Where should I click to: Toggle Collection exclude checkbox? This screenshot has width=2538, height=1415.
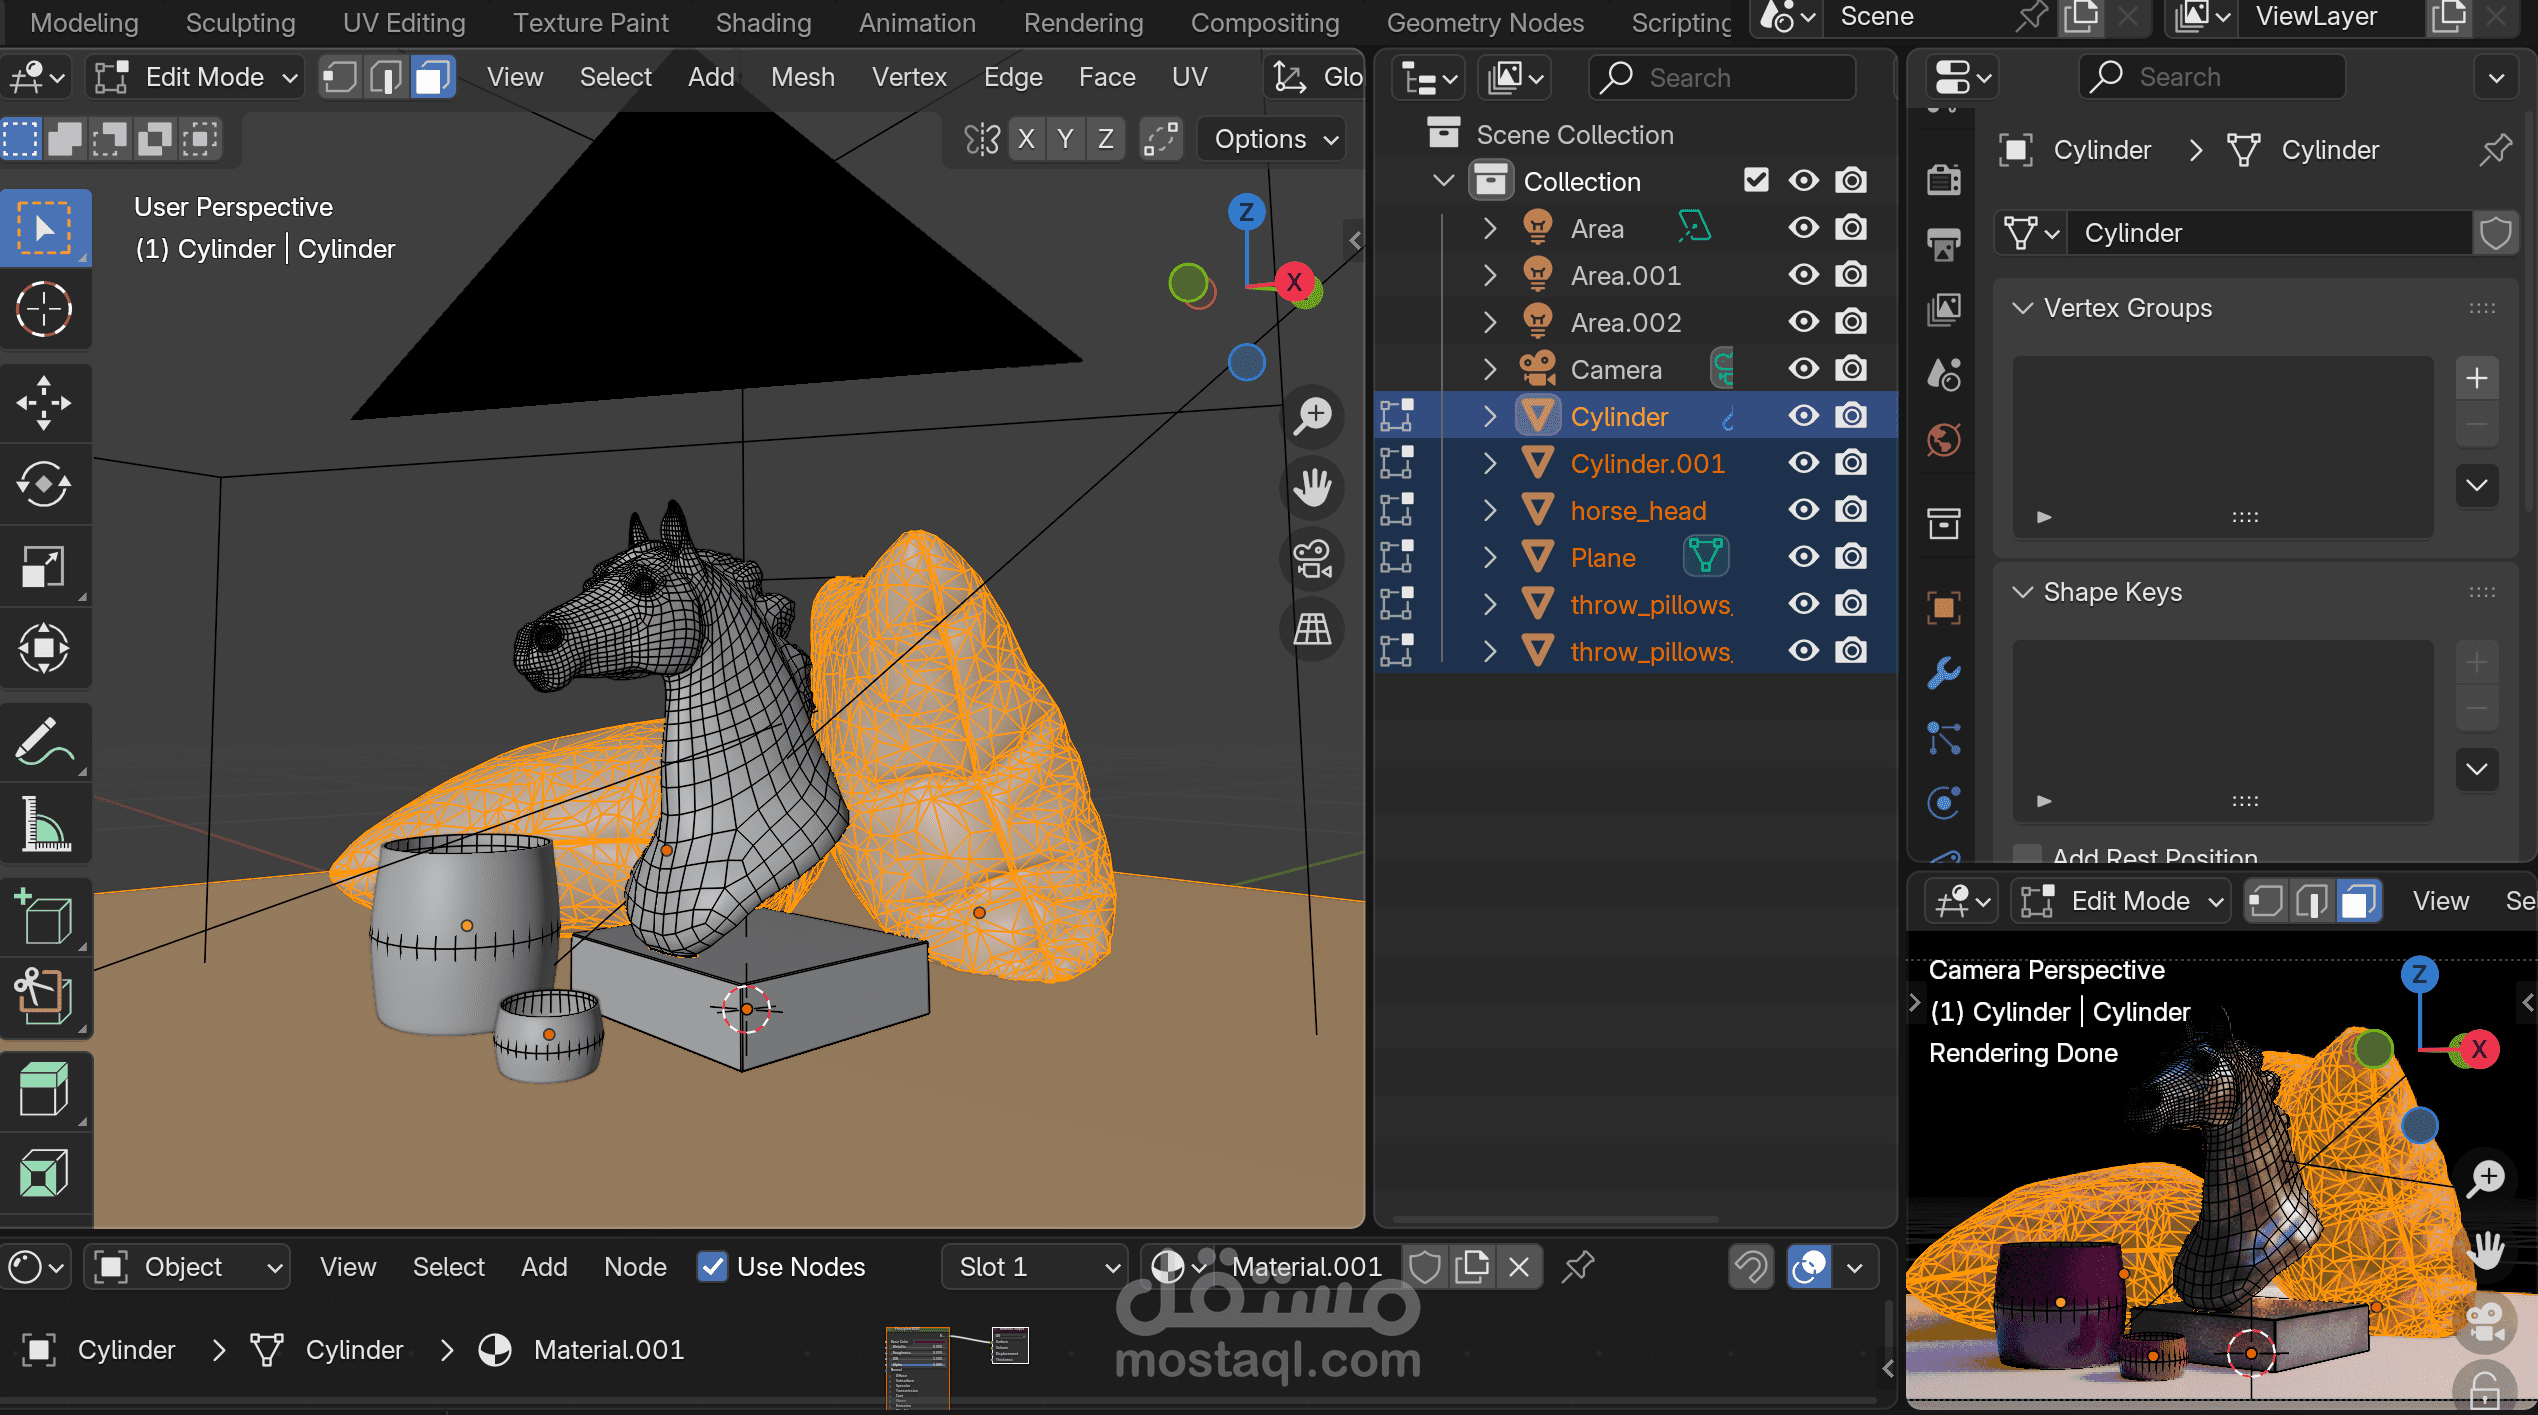tap(1756, 181)
